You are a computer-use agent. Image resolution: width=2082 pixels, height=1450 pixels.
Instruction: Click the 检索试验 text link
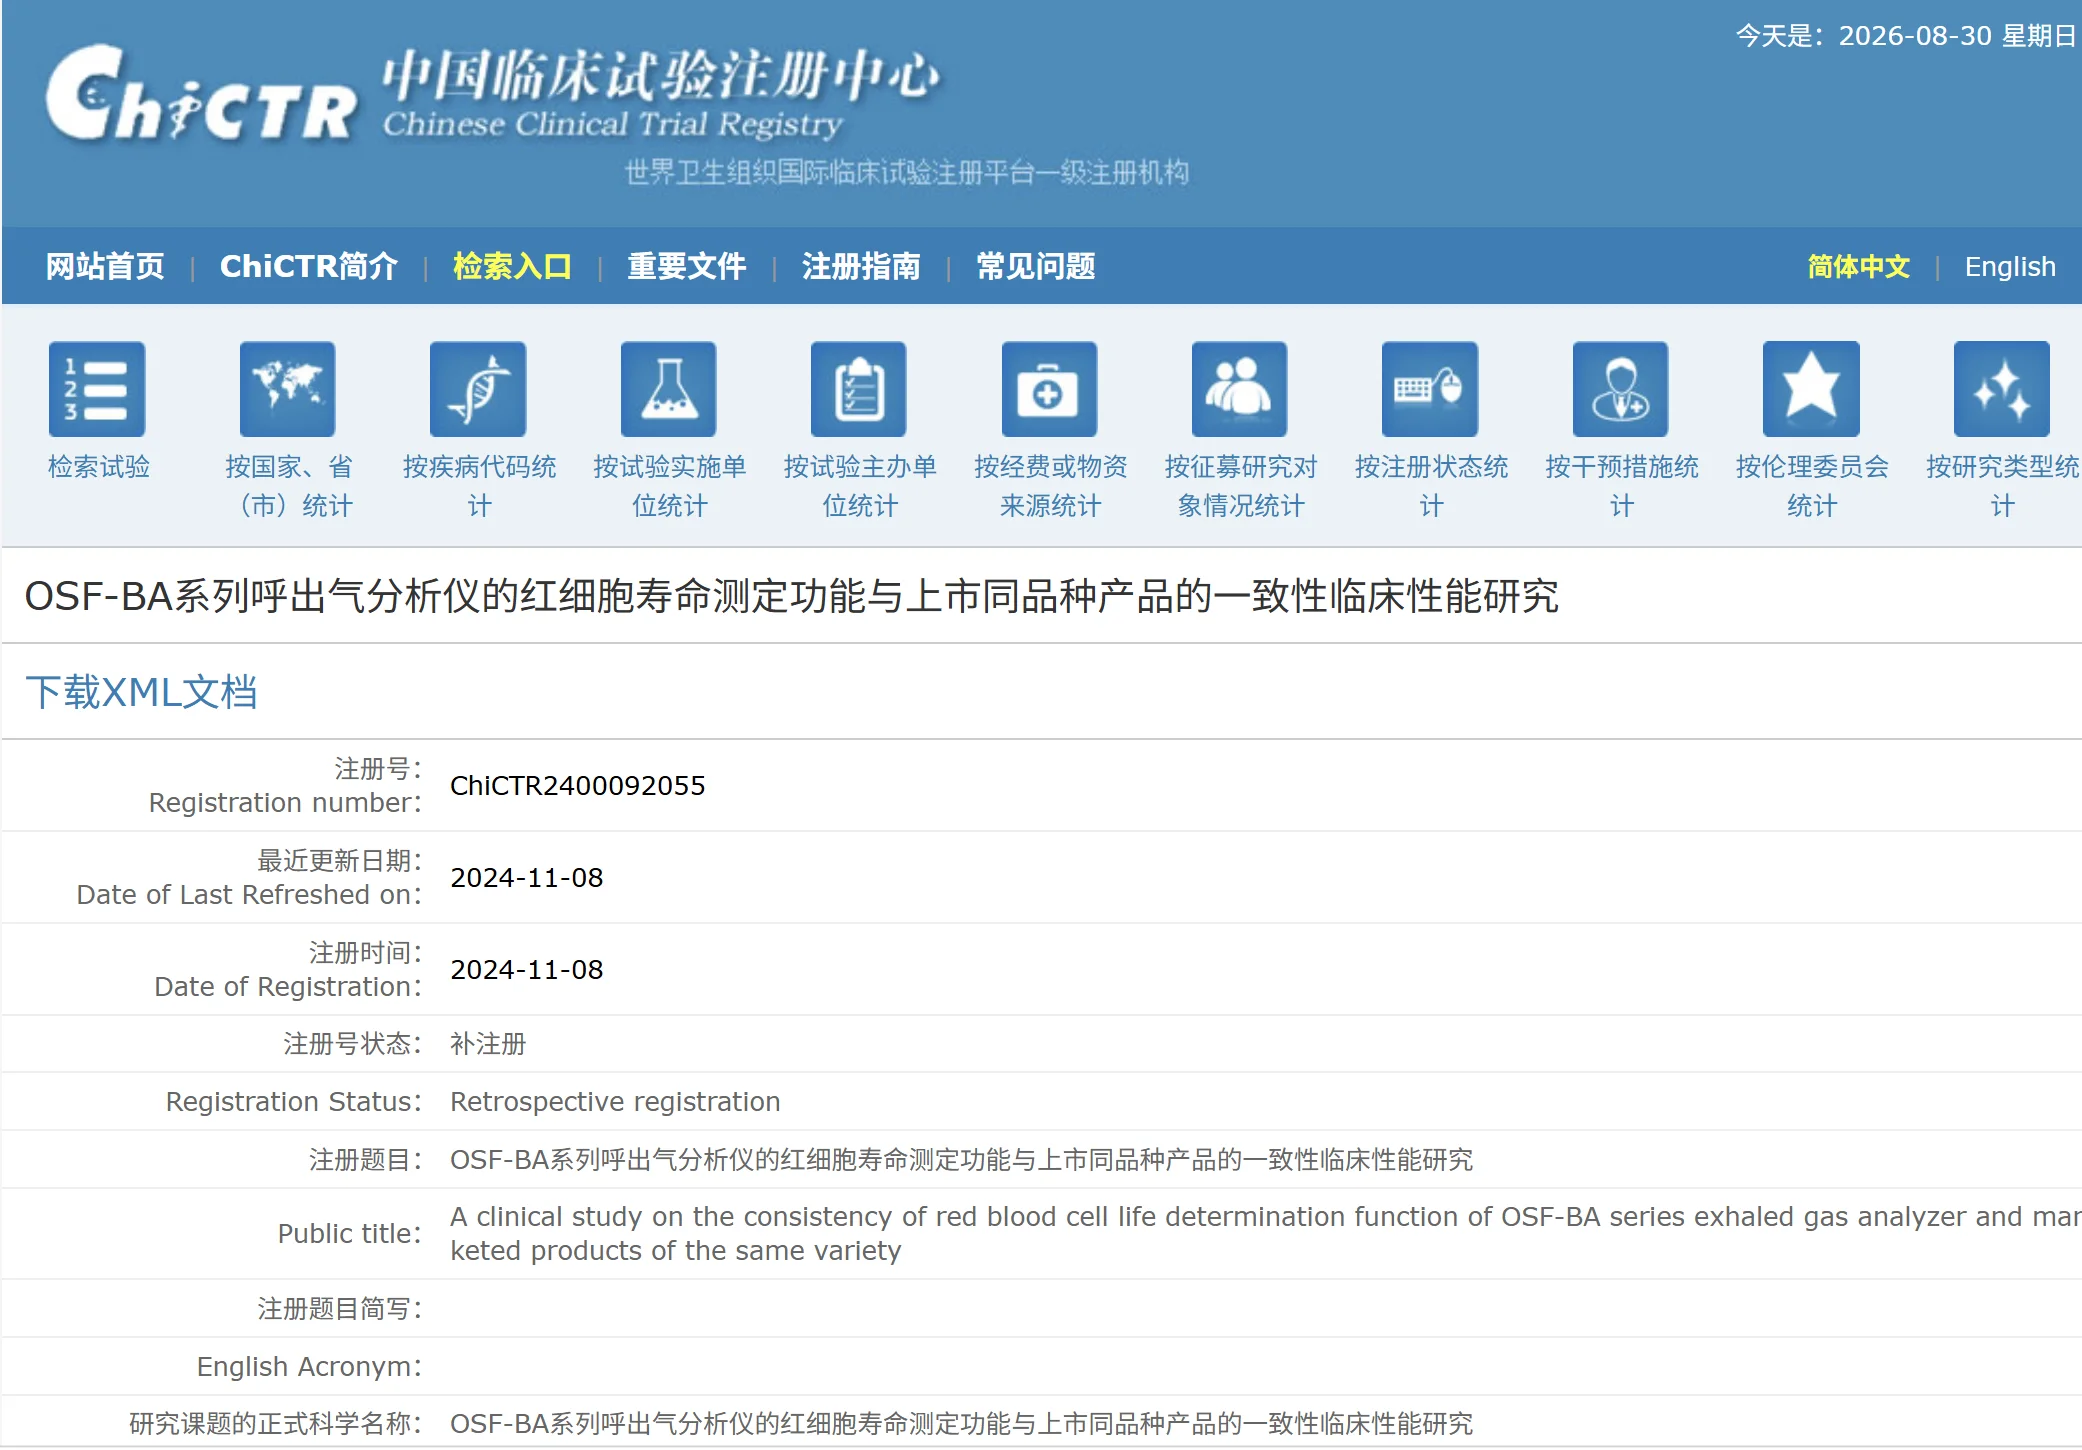click(99, 467)
